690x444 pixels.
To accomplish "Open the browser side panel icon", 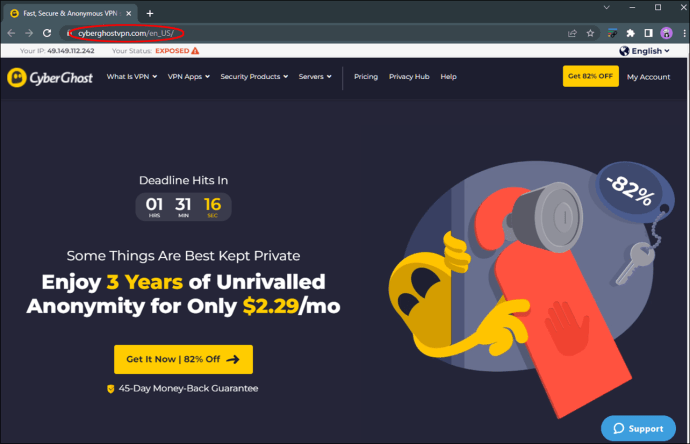I will [648, 33].
